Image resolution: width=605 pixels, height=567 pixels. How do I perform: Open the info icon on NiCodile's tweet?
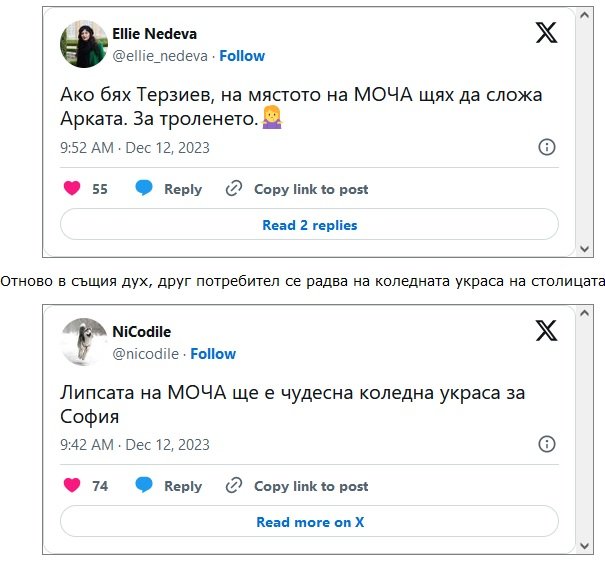click(547, 444)
